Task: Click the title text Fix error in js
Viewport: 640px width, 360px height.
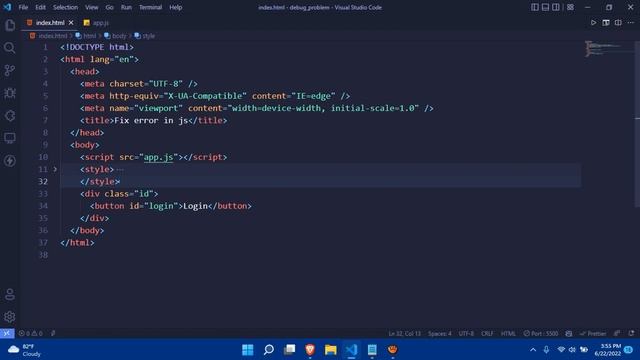Action: (x=151, y=120)
